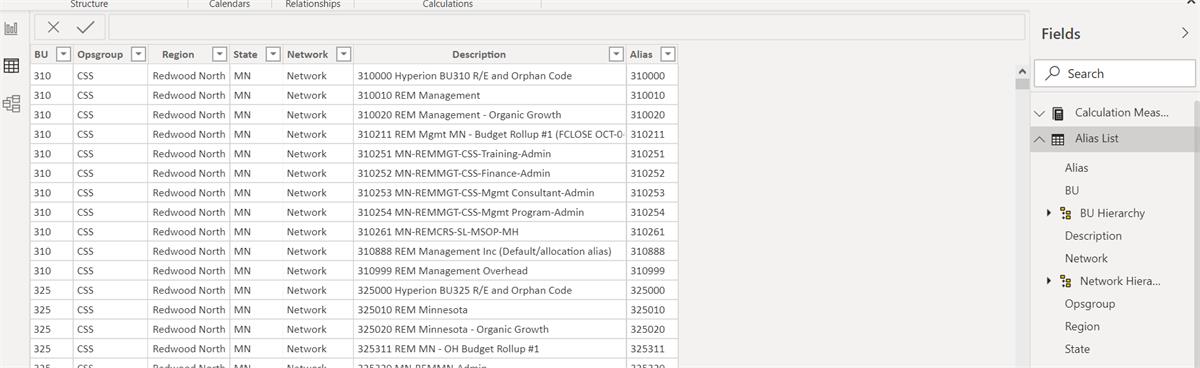The width and height of the screenshot is (1200, 368).
Task: Select State field in Fields pane
Action: 1077,349
